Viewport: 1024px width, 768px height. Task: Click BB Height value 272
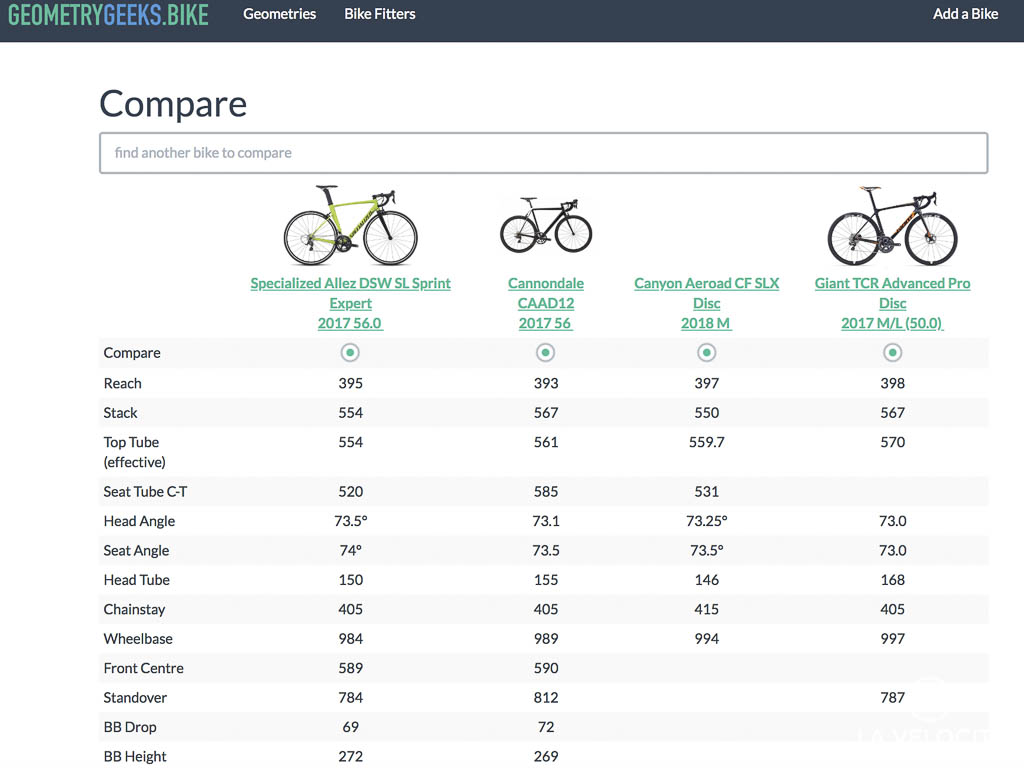[351, 756]
